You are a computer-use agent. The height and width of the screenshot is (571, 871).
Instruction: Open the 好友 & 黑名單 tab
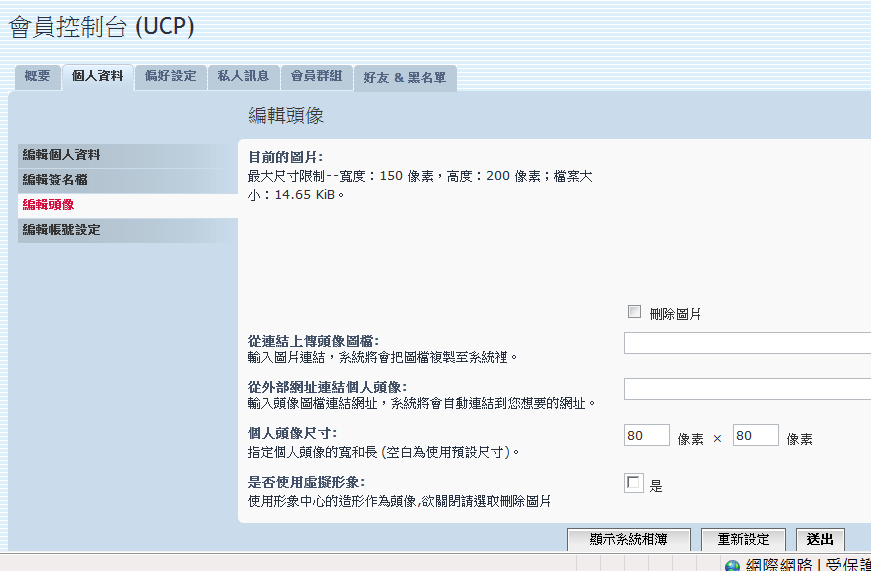tap(405, 77)
